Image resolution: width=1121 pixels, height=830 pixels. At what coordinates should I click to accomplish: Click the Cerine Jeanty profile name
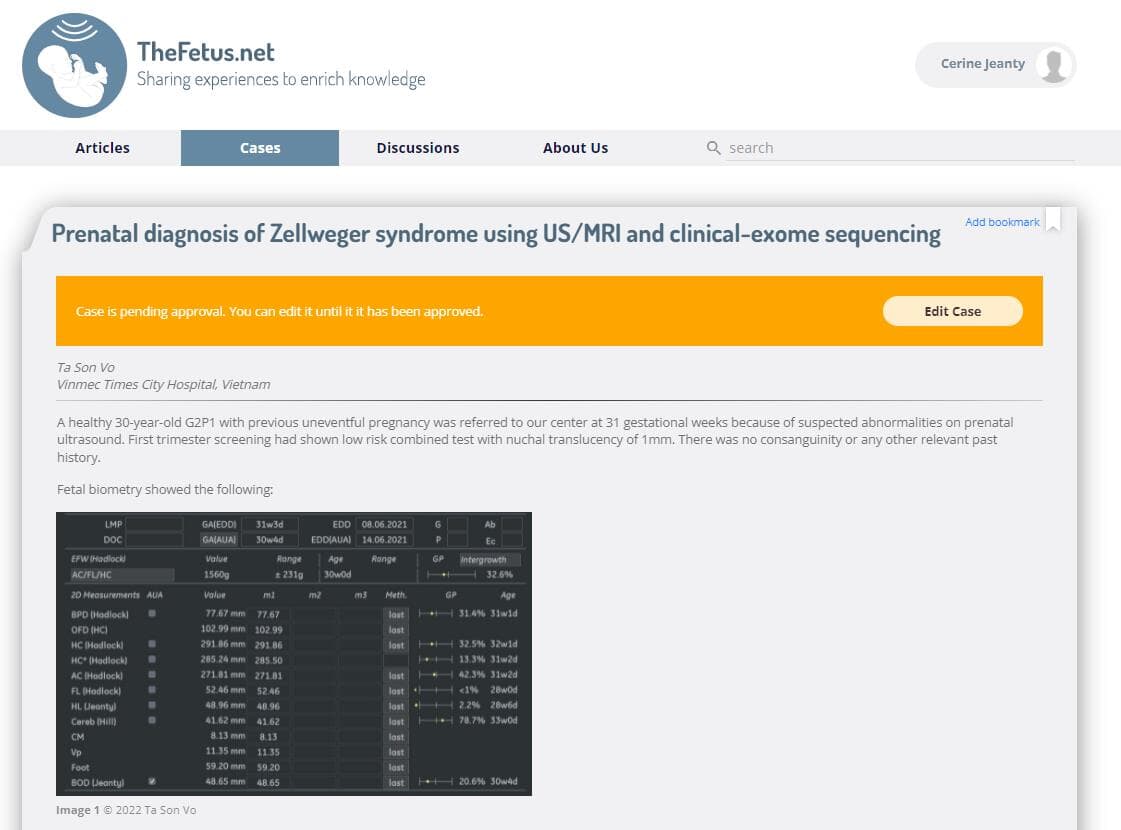tap(982, 64)
